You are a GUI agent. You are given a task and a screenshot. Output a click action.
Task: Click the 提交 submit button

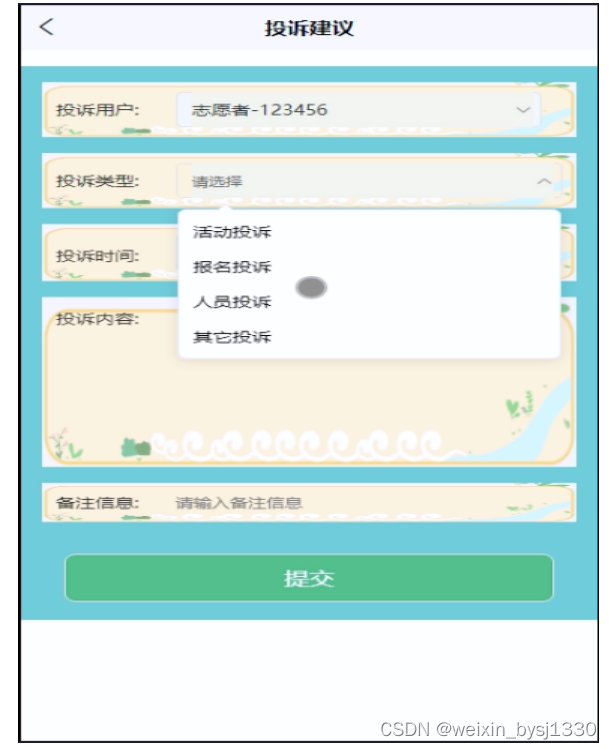309,578
